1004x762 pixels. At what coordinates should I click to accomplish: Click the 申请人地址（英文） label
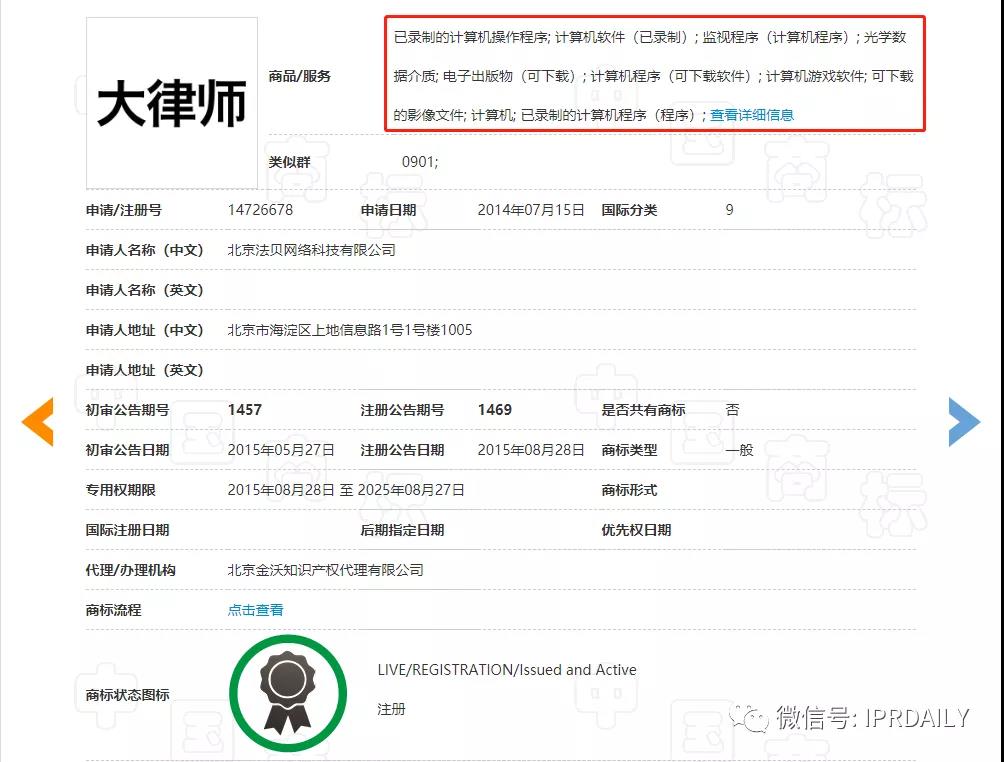[x=145, y=370]
